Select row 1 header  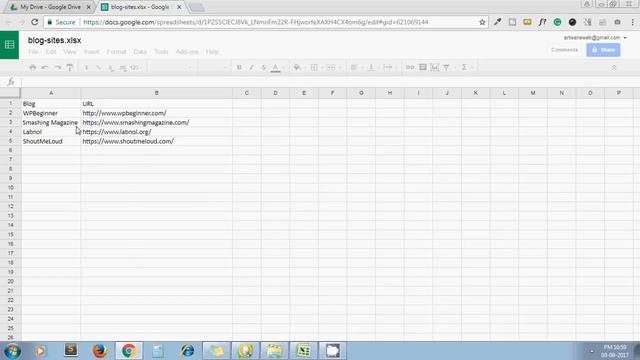tap(10, 104)
